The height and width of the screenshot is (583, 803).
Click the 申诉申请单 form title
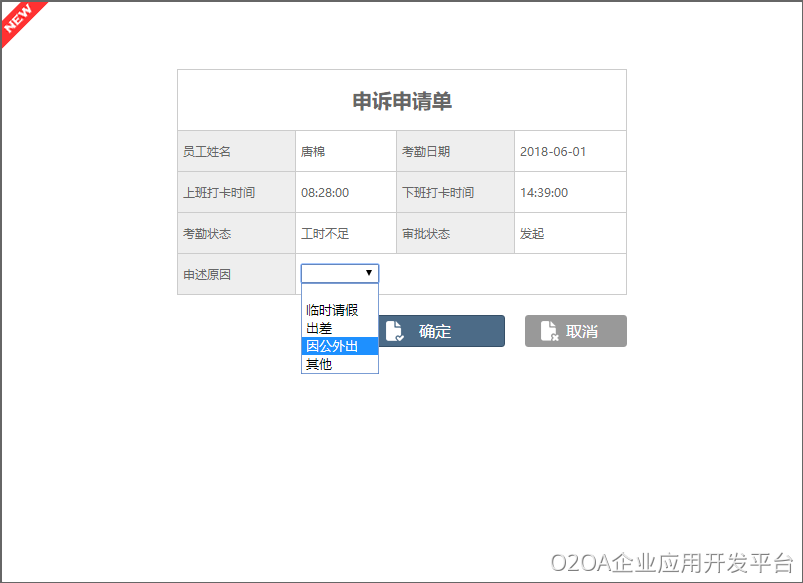[x=402, y=101]
